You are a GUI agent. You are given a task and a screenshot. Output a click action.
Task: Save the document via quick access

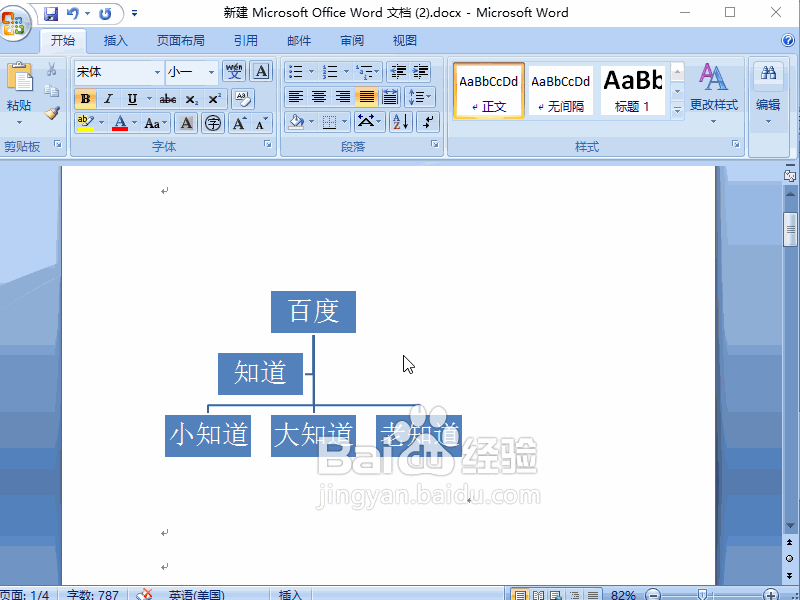[51, 13]
